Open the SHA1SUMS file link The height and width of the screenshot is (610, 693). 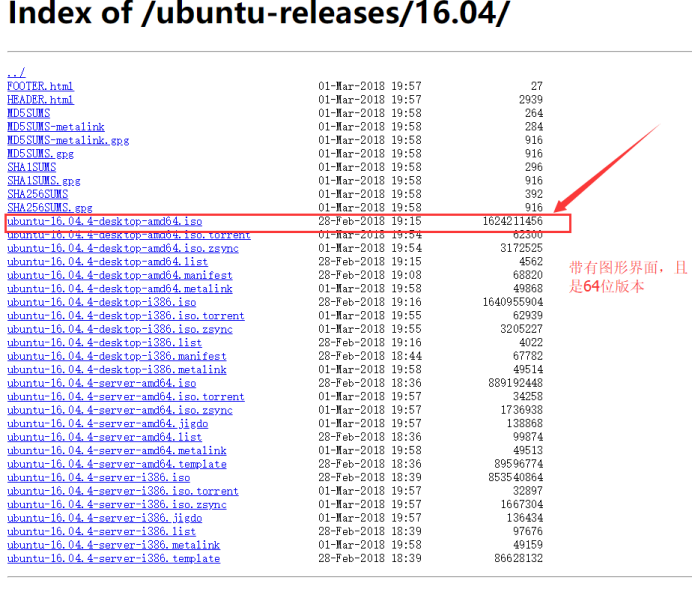pos(31,167)
